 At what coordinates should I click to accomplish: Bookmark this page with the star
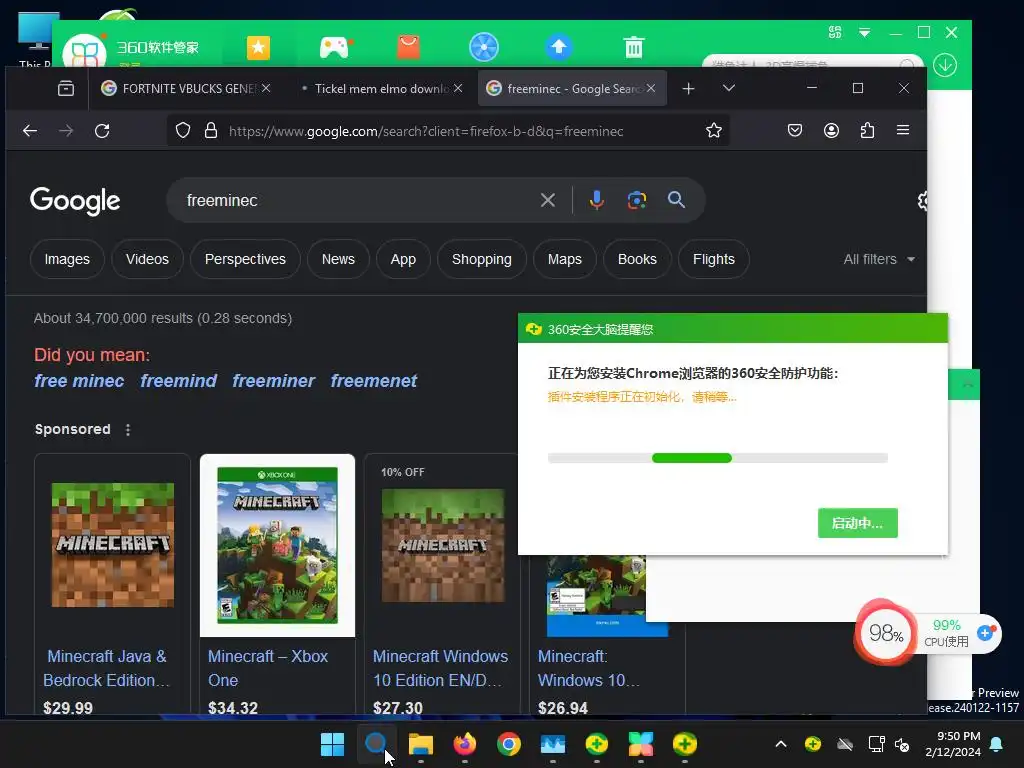[x=714, y=131]
